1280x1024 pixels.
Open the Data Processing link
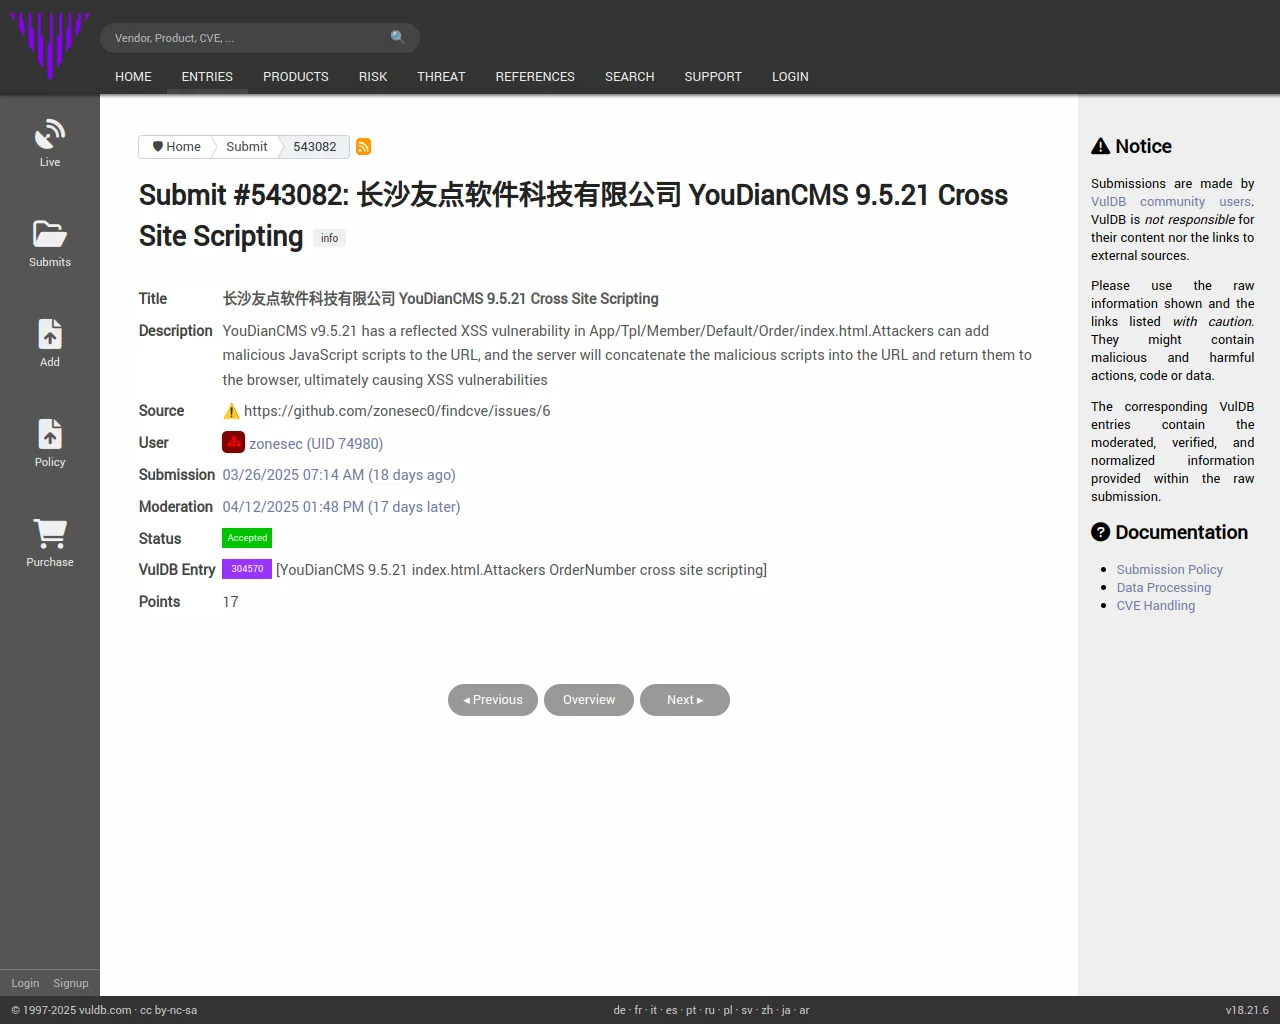point(1164,588)
